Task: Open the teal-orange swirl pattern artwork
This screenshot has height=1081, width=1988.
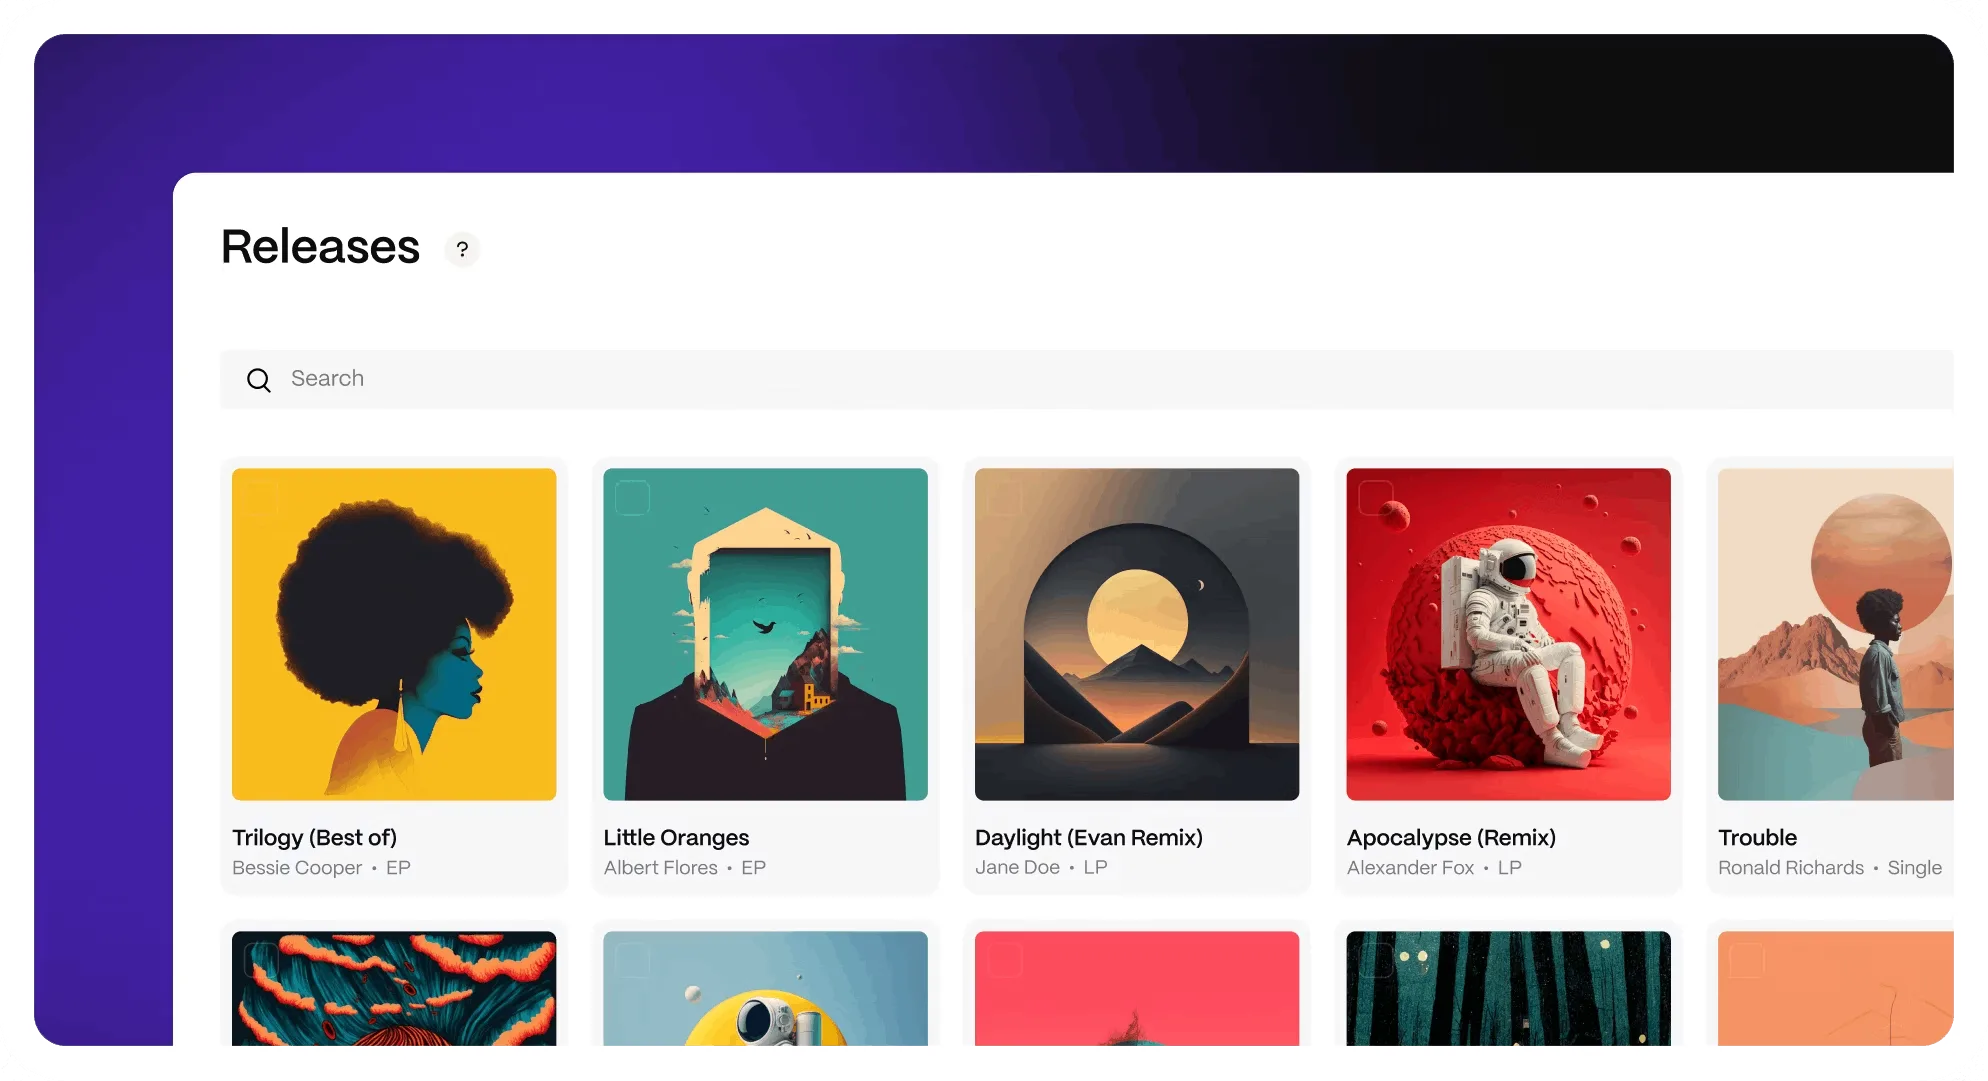Action: click(x=394, y=989)
